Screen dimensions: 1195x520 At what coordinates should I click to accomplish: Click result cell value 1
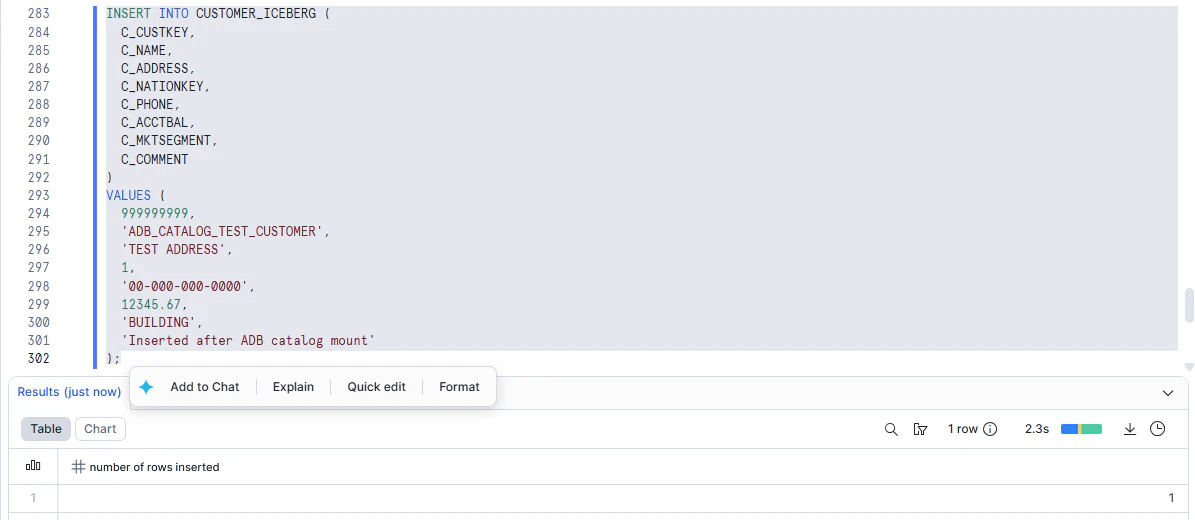pyautogui.click(x=1171, y=498)
